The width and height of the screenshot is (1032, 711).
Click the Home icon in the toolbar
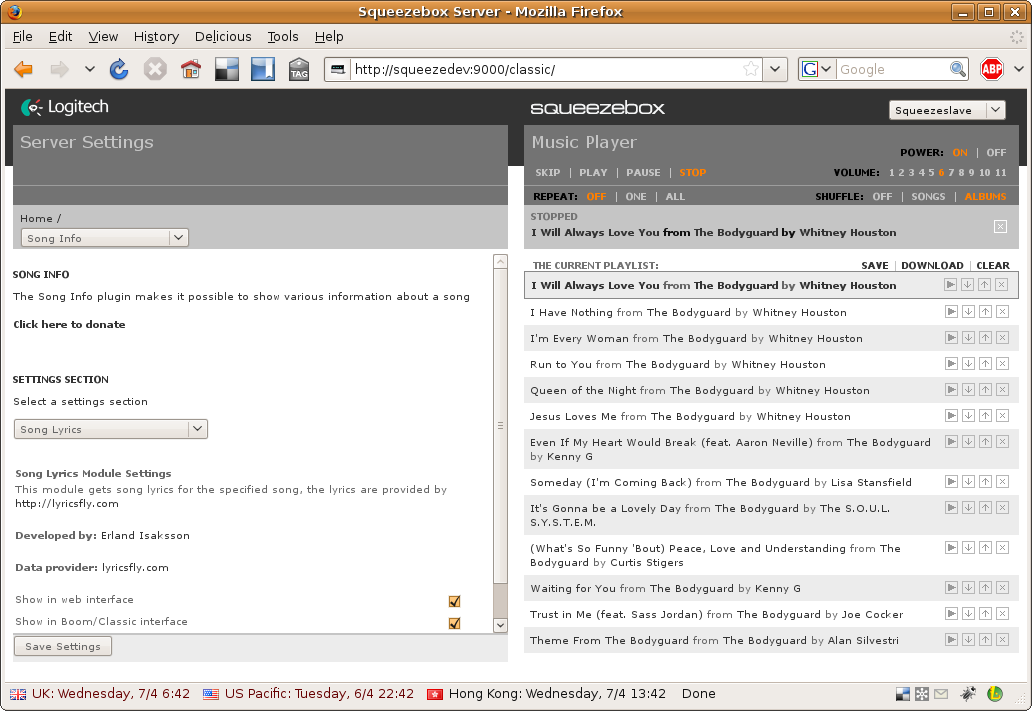[x=190, y=69]
